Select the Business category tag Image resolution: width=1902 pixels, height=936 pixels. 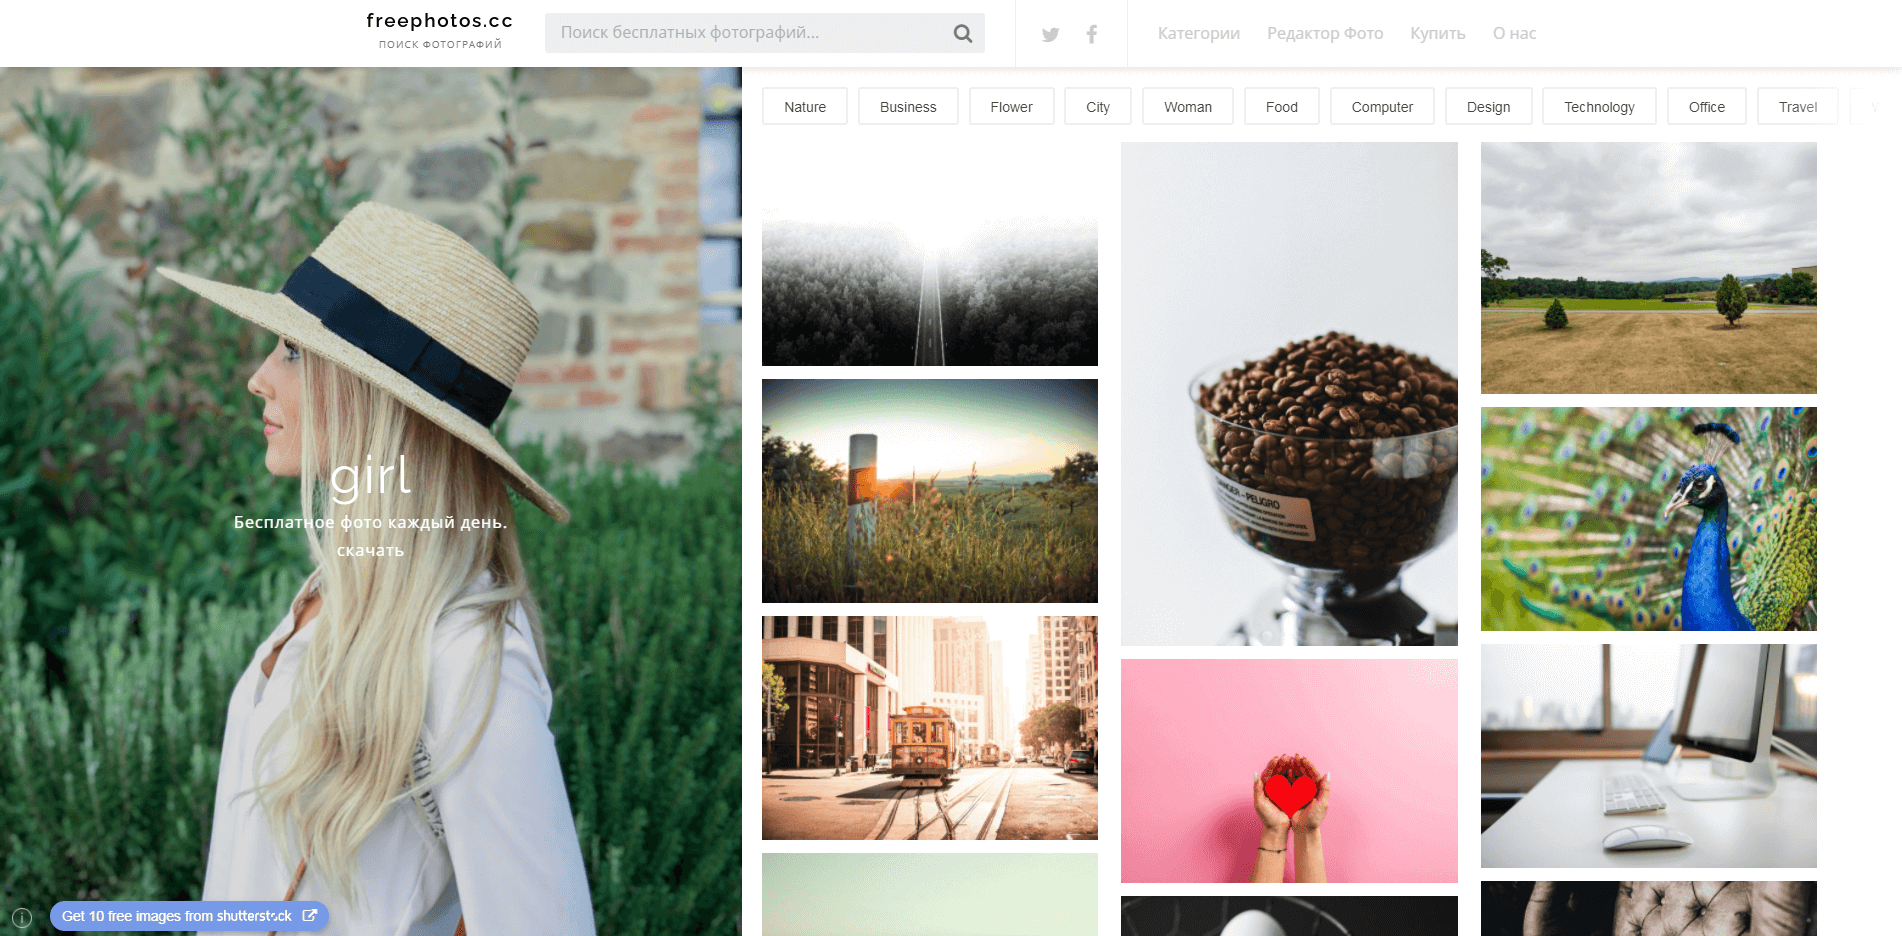pos(908,106)
